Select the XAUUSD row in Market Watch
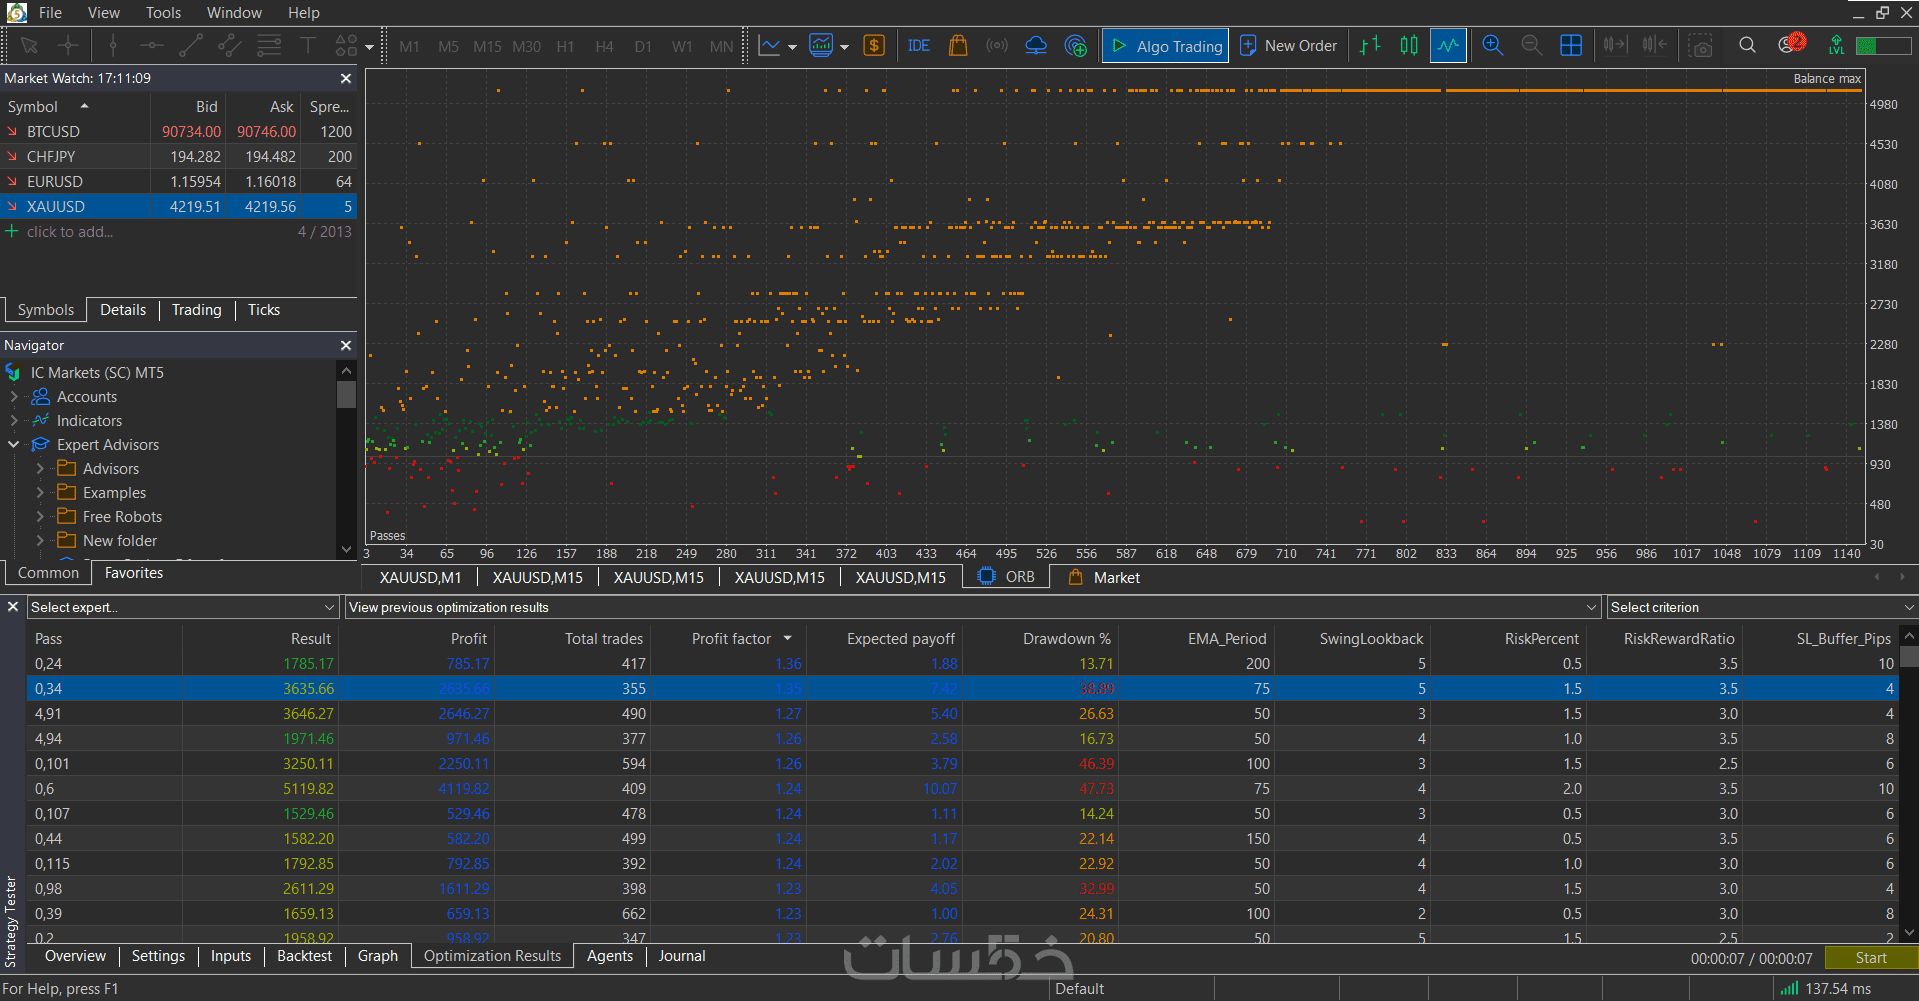The height and width of the screenshot is (1001, 1919). pos(56,207)
